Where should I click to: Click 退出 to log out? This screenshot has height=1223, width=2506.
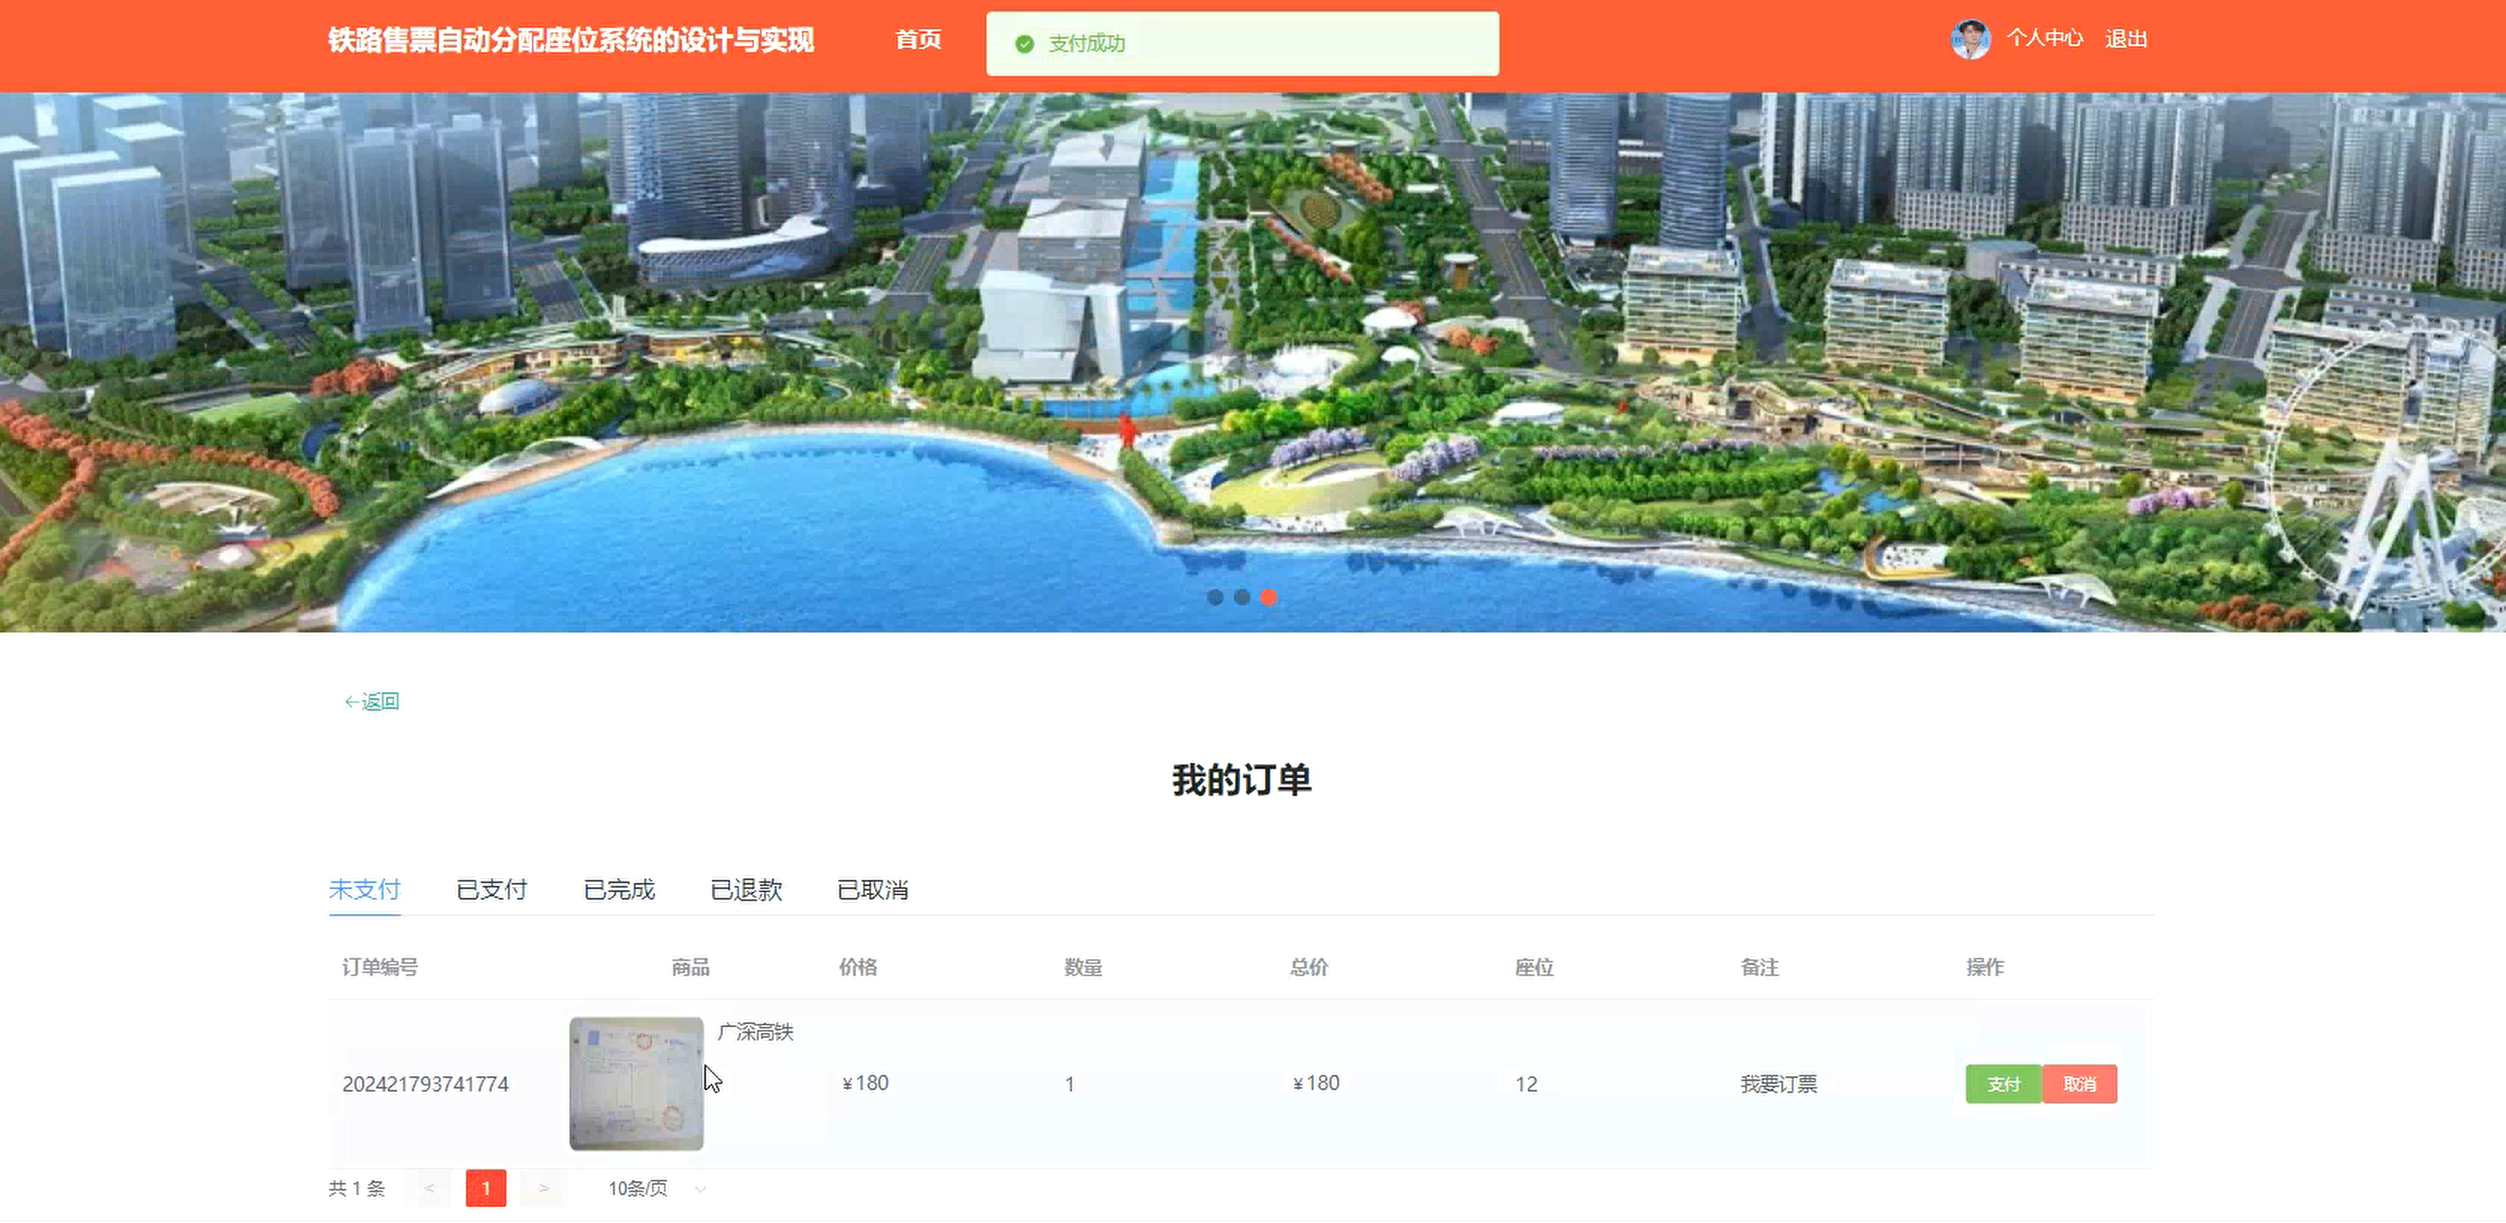pyautogui.click(x=2126, y=38)
